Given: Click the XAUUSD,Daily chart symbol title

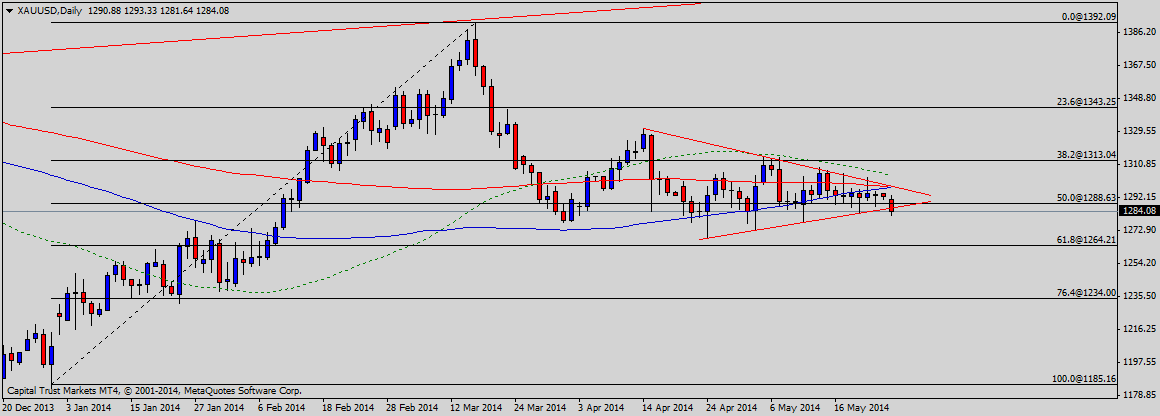Looking at the screenshot, I should coord(47,11).
